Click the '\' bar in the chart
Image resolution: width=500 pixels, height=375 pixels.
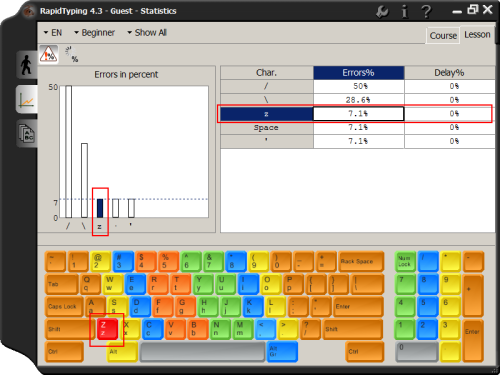click(84, 180)
